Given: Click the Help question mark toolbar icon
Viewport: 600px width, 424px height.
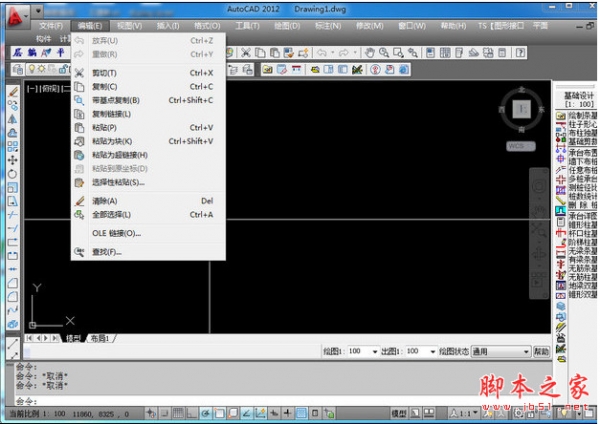Looking at the screenshot, I should (520, 52).
